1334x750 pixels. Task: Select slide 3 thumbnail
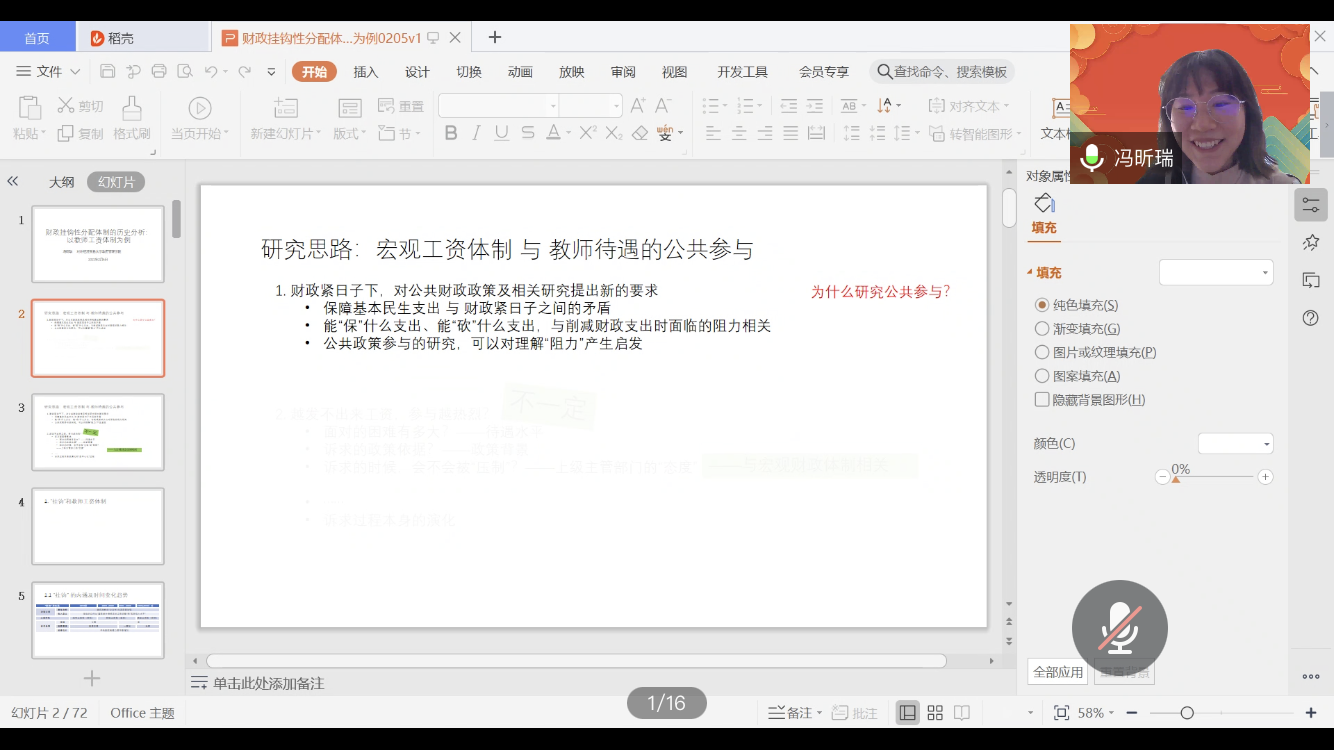98,432
